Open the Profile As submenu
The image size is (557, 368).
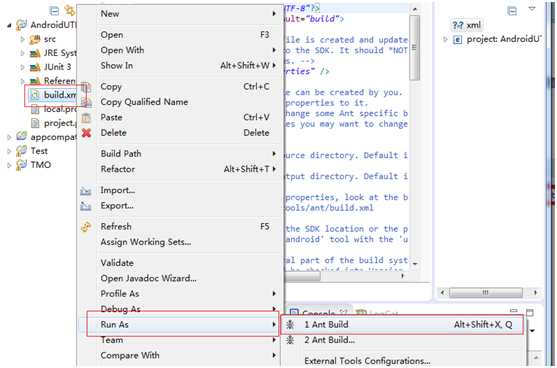click(181, 294)
